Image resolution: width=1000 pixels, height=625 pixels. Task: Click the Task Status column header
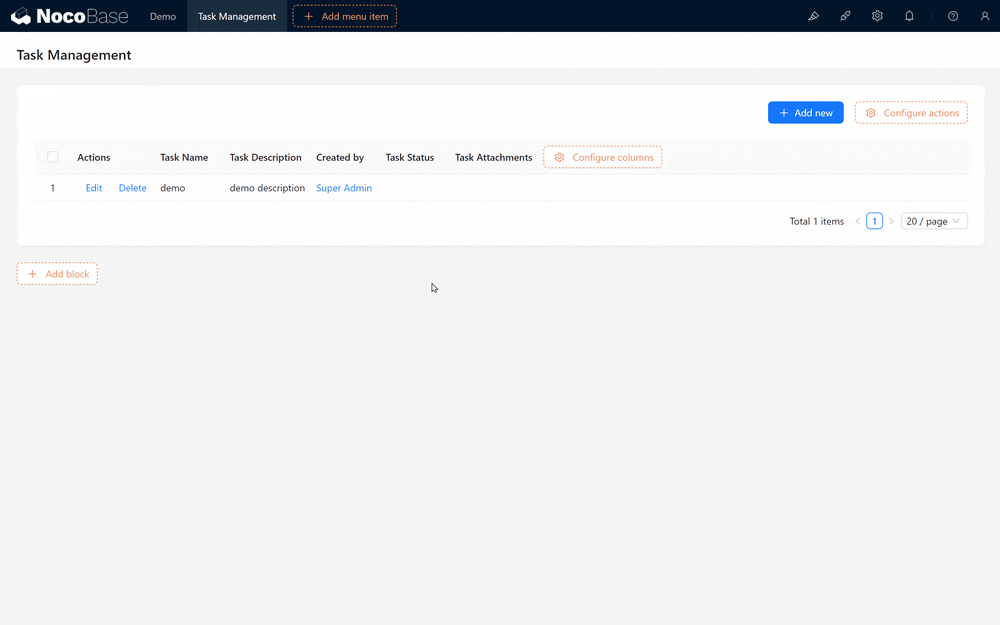coord(409,158)
